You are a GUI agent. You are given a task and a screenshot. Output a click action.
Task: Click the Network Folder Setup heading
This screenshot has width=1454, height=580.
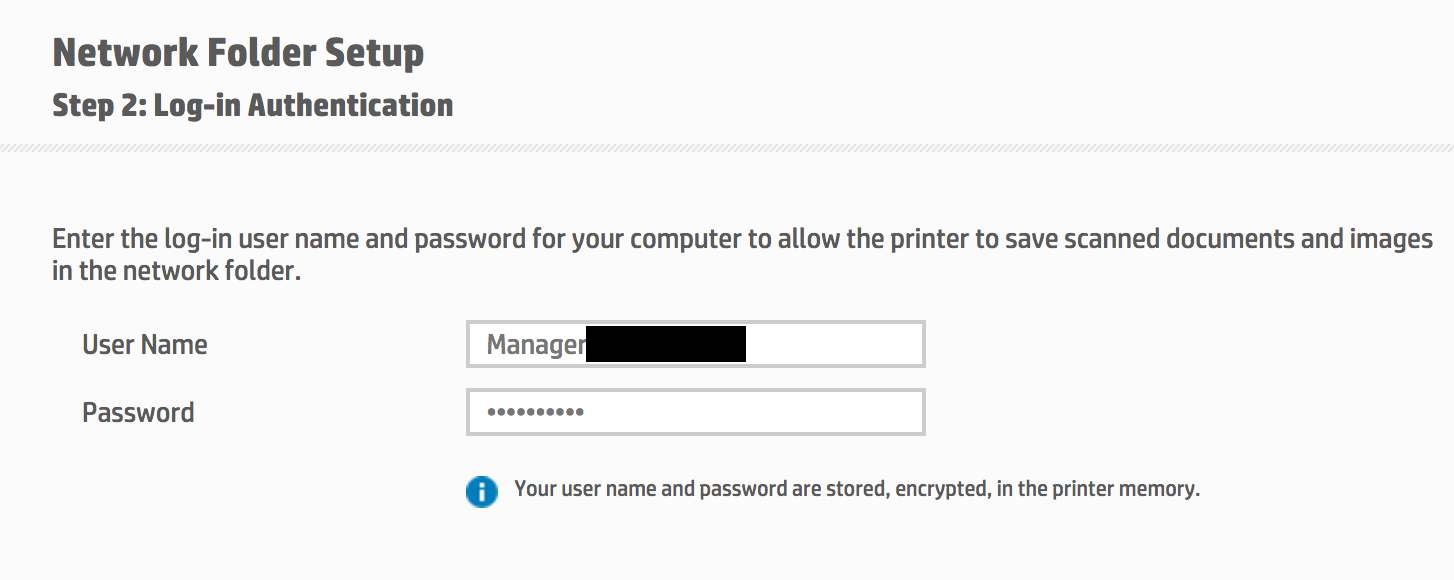click(238, 52)
